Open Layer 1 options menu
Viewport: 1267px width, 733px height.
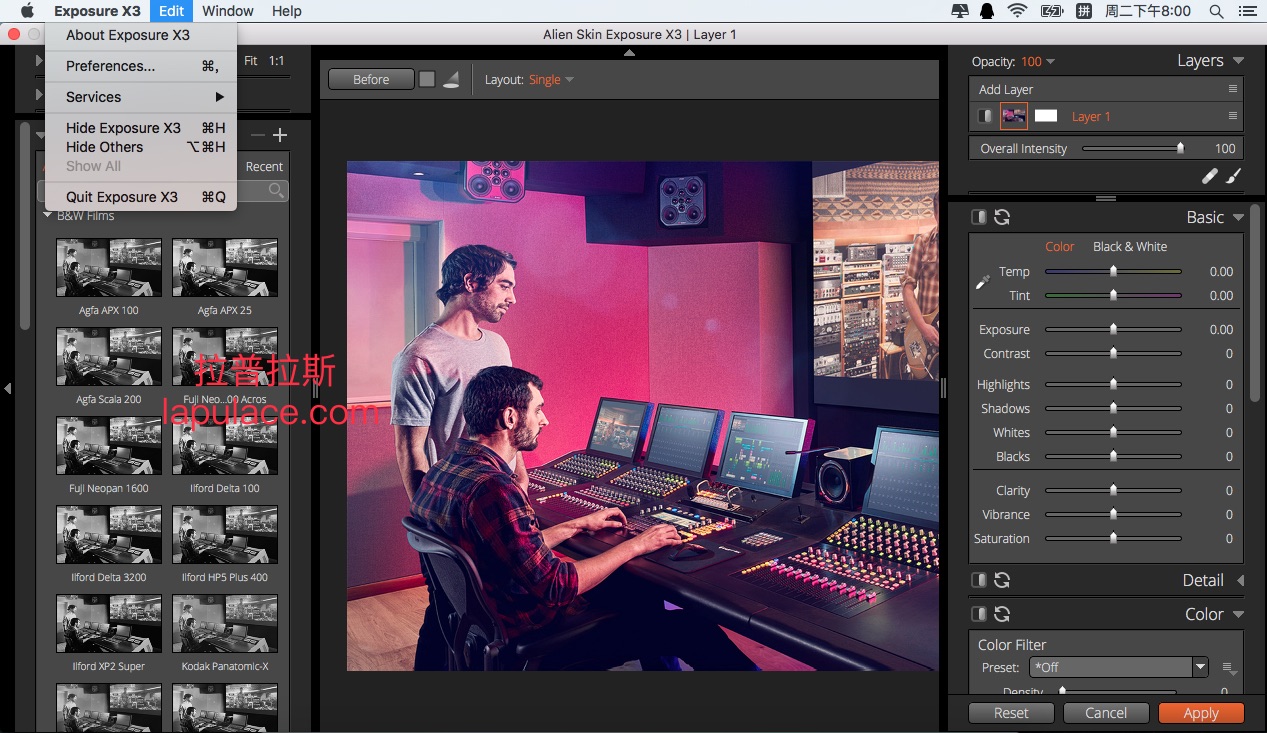pos(1233,116)
